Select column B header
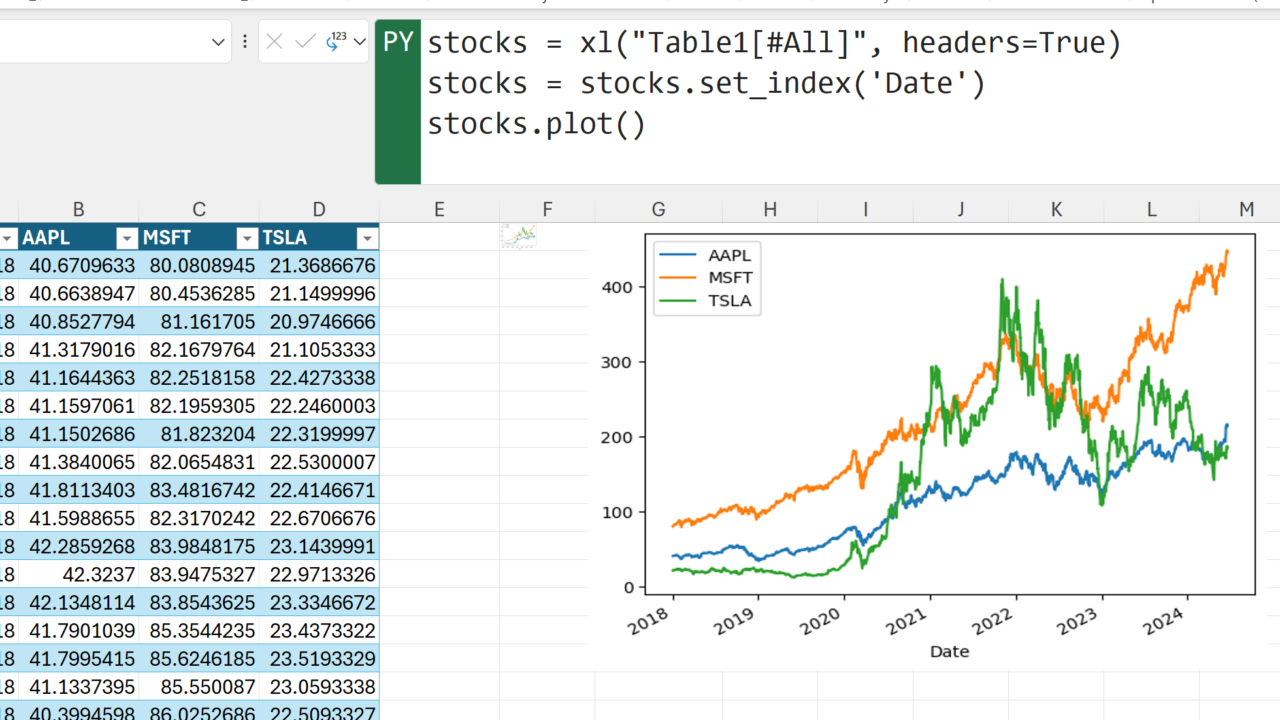 [78, 209]
